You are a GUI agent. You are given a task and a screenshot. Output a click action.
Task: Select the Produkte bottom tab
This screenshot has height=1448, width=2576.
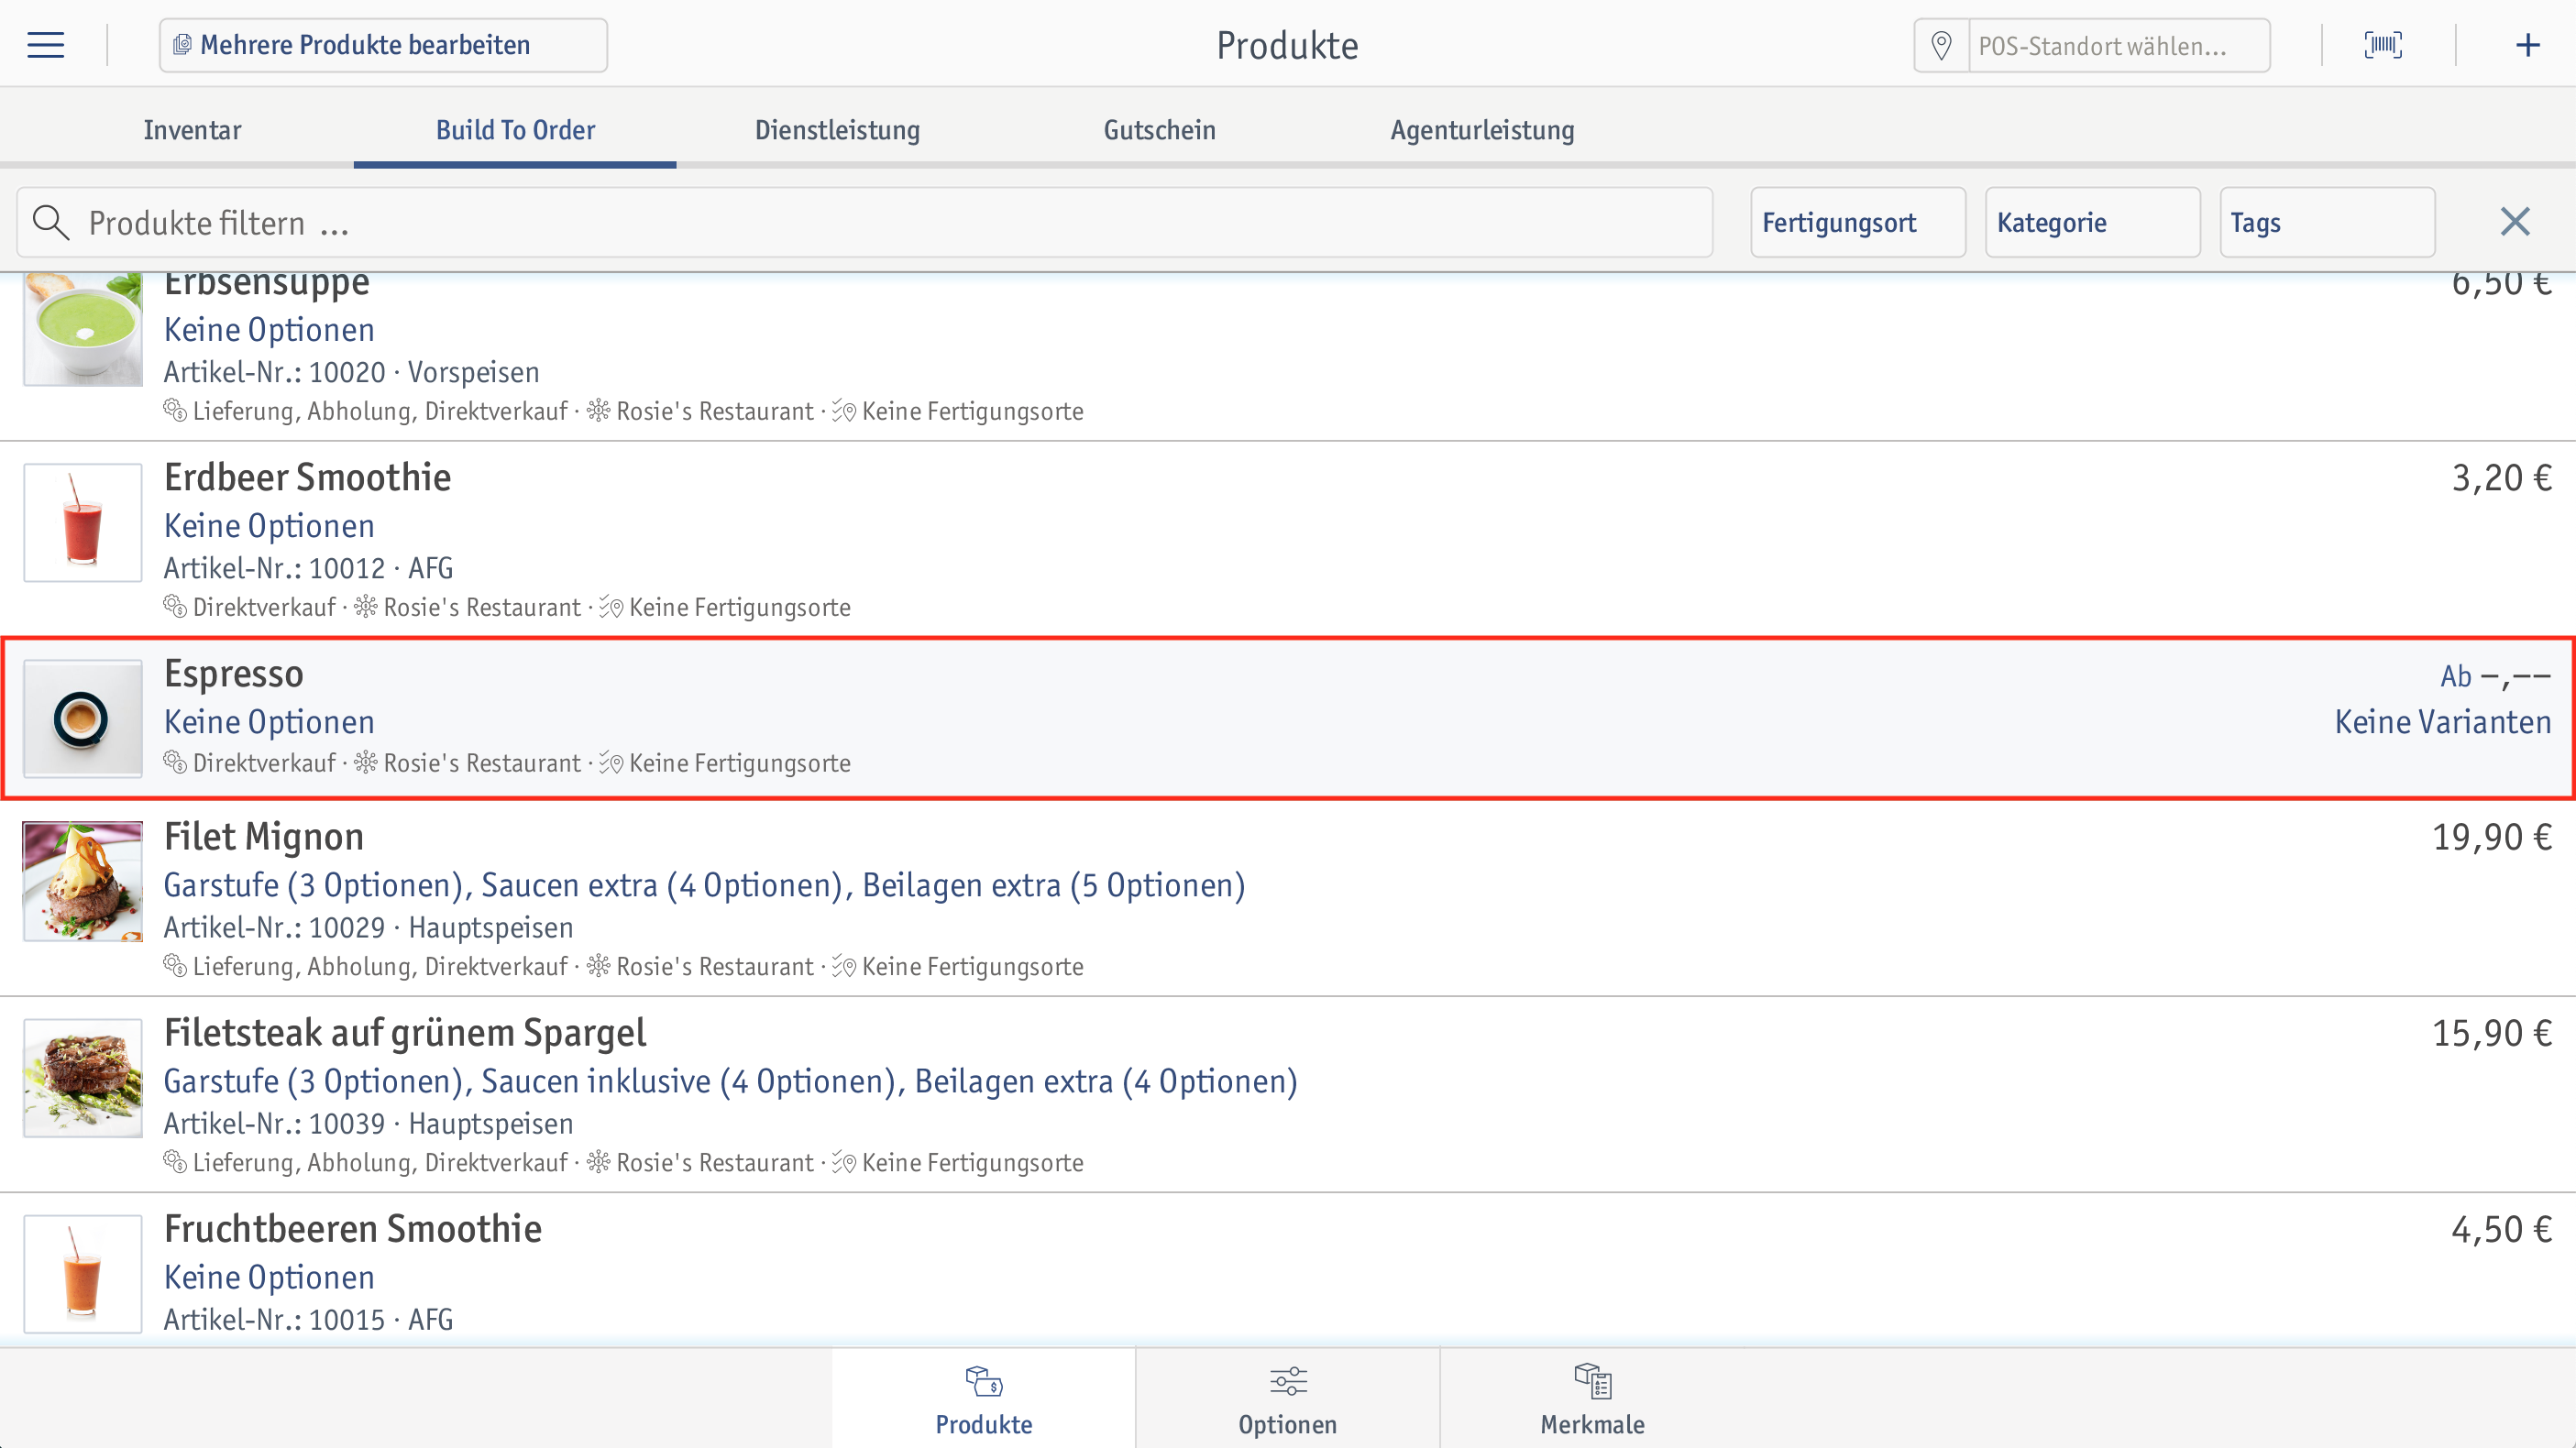coord(984,1398)
